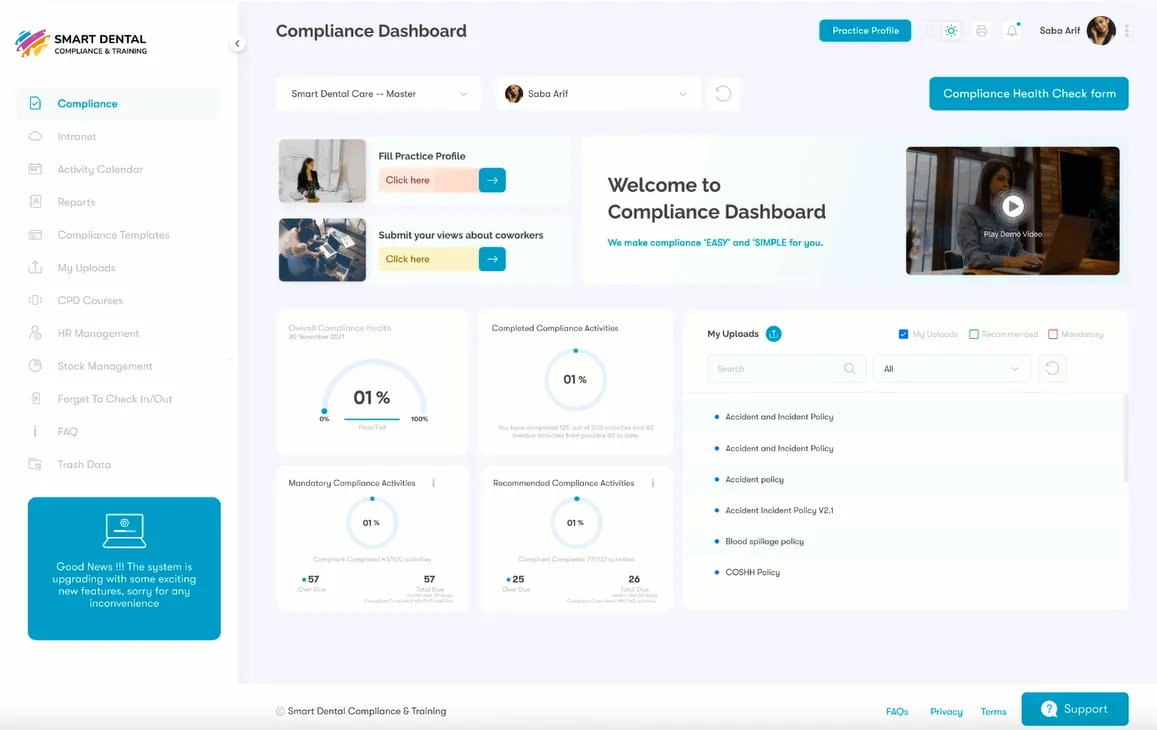Click the Forget To Check In/Out icon

tap(35, 399)
